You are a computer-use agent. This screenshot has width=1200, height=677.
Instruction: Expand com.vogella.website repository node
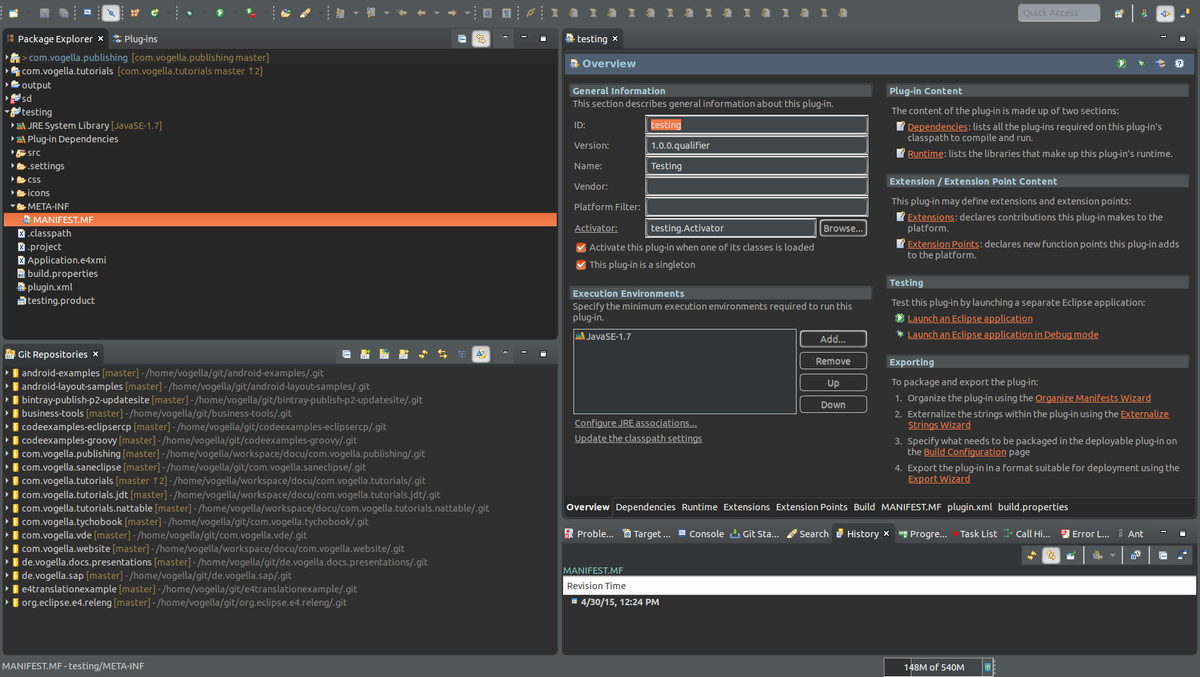pyautogui.click(x=6, y=548)
